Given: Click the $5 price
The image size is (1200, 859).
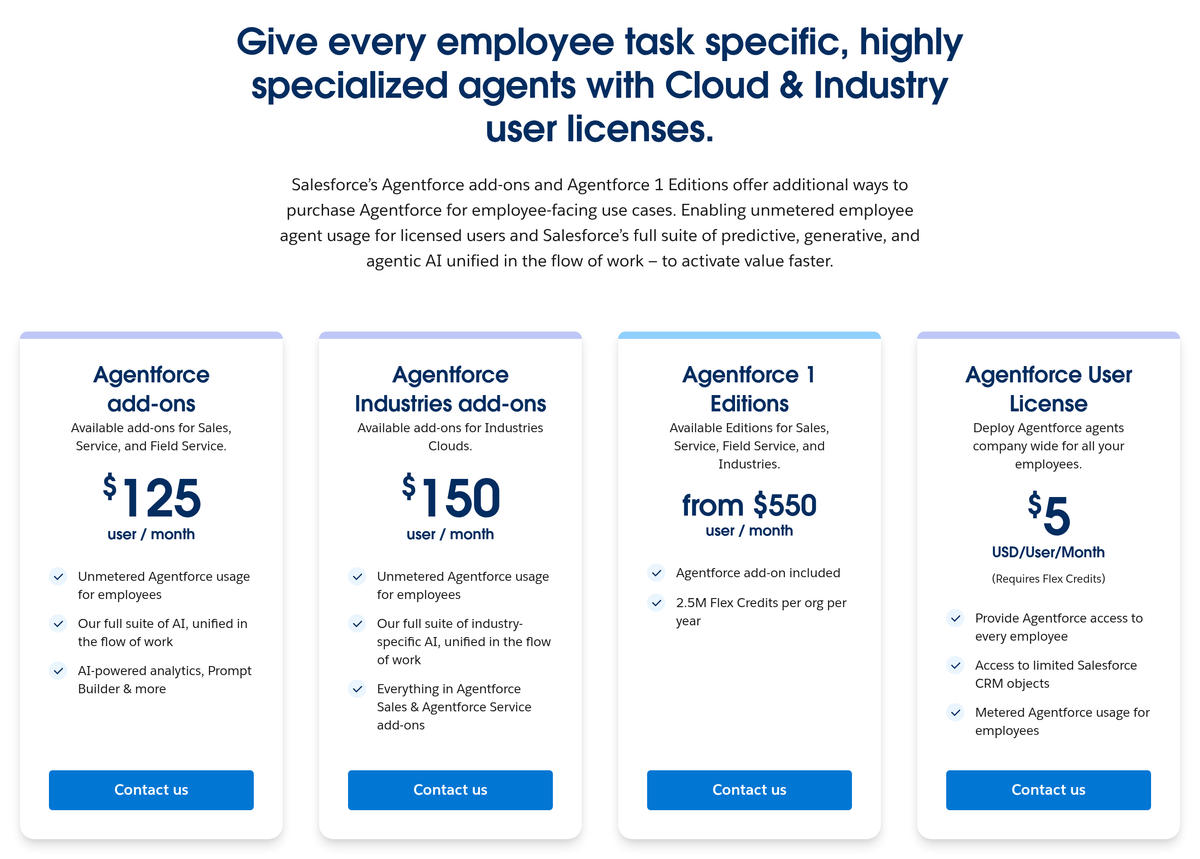Looking at the screenshot, I should point(1048,515).
